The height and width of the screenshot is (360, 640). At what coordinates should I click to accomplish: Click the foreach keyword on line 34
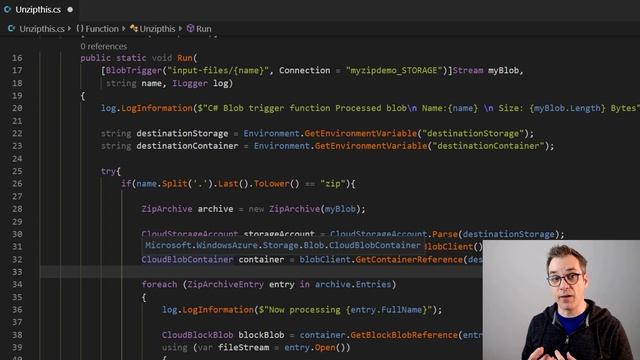pyautogui.click(x=159, y=284)
